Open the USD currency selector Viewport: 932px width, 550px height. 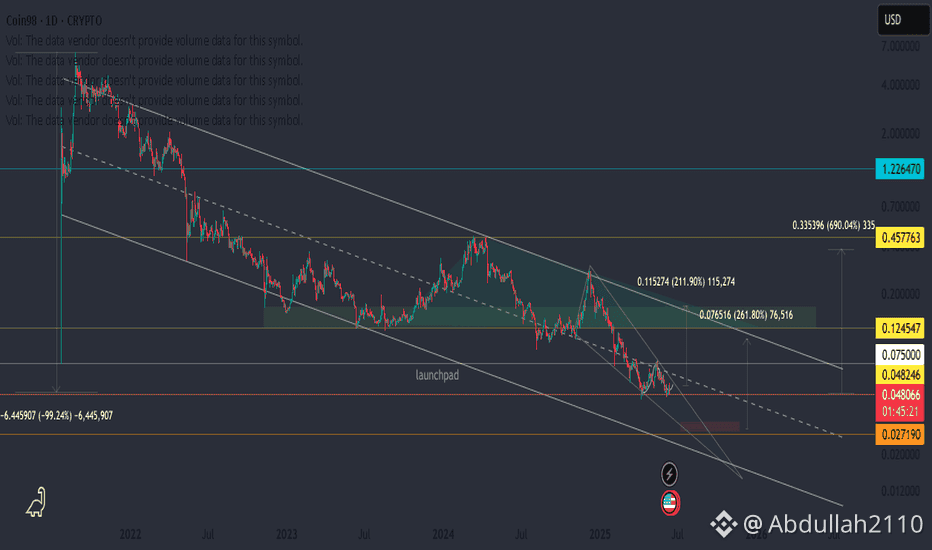tap(902, 20)
